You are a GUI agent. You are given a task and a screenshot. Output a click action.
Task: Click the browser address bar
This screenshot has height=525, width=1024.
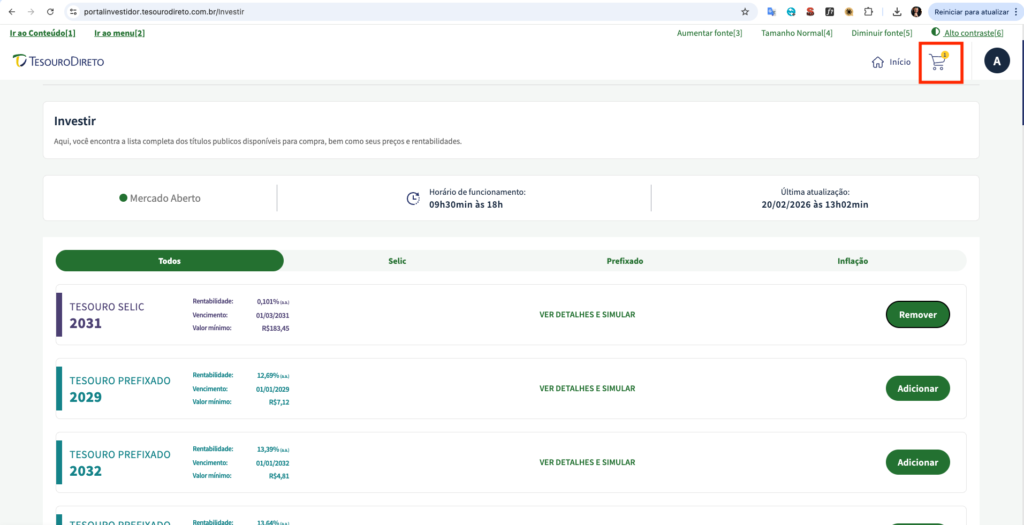pos(400,12)
